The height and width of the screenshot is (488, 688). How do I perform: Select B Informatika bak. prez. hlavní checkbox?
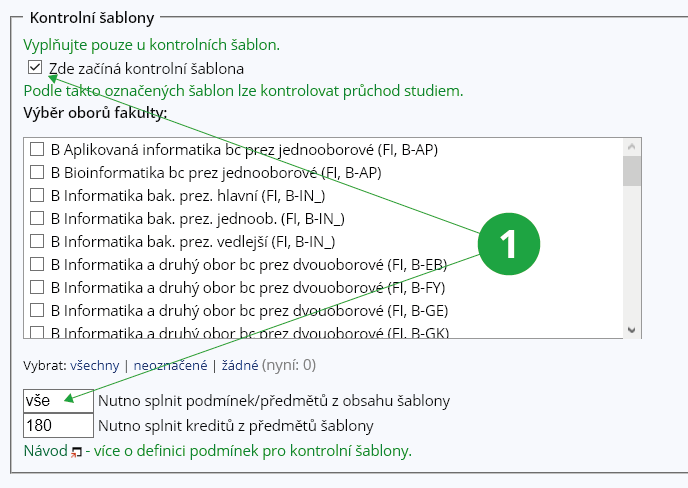click(37, 195)
